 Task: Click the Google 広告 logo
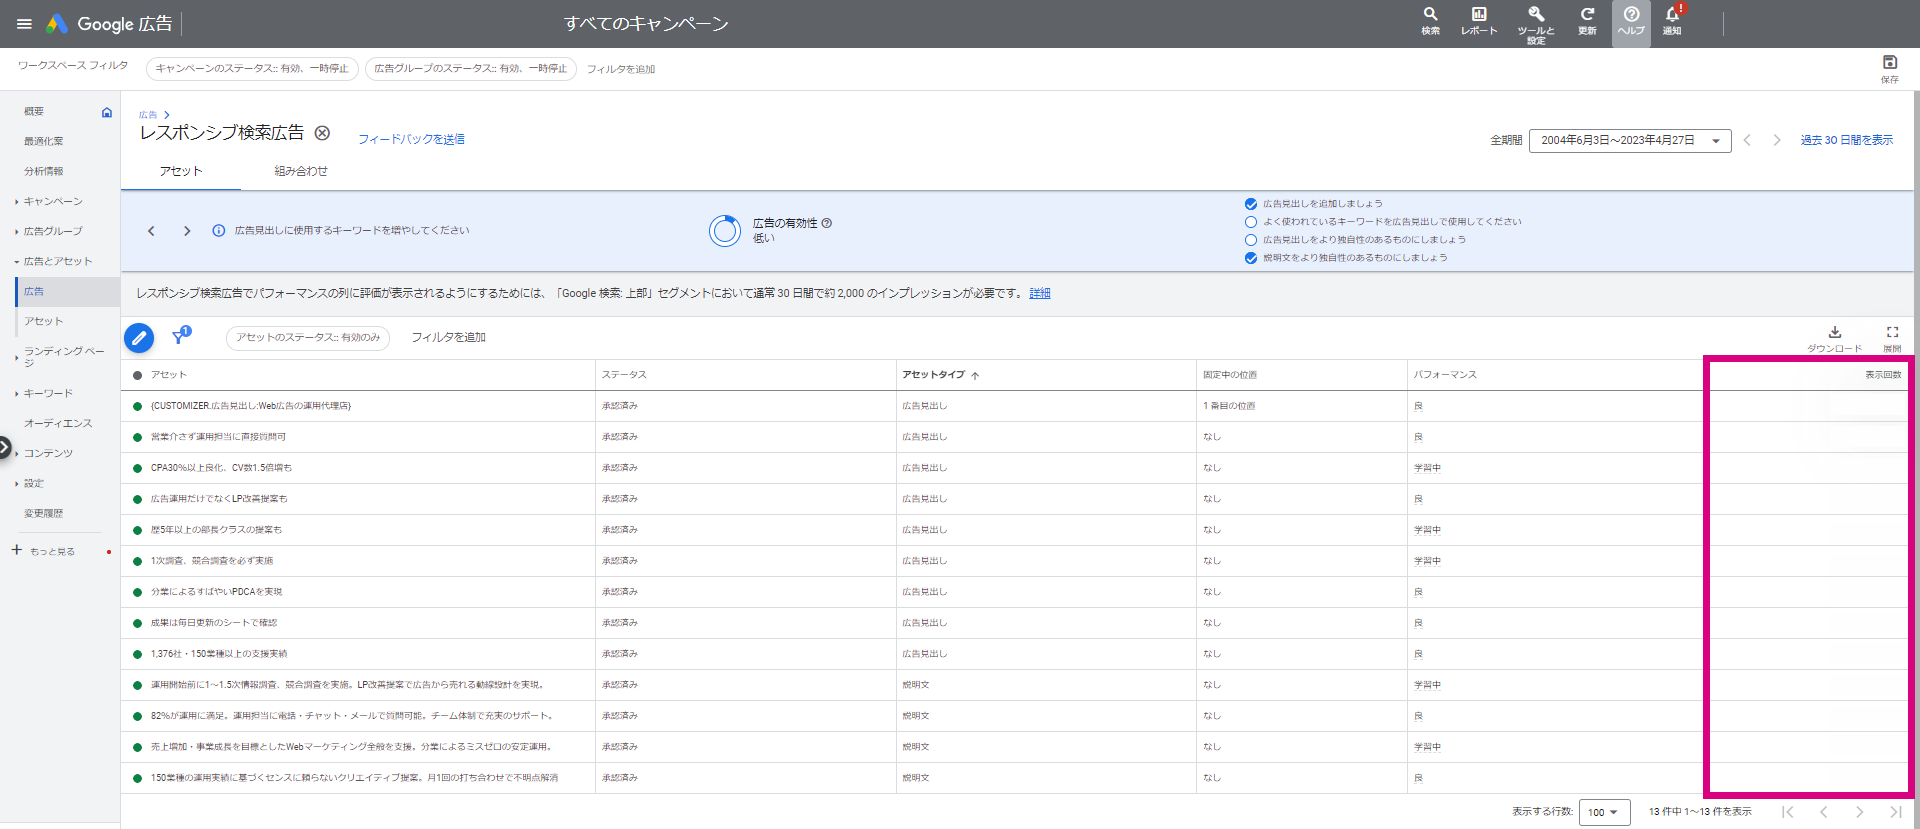(110, 24)
